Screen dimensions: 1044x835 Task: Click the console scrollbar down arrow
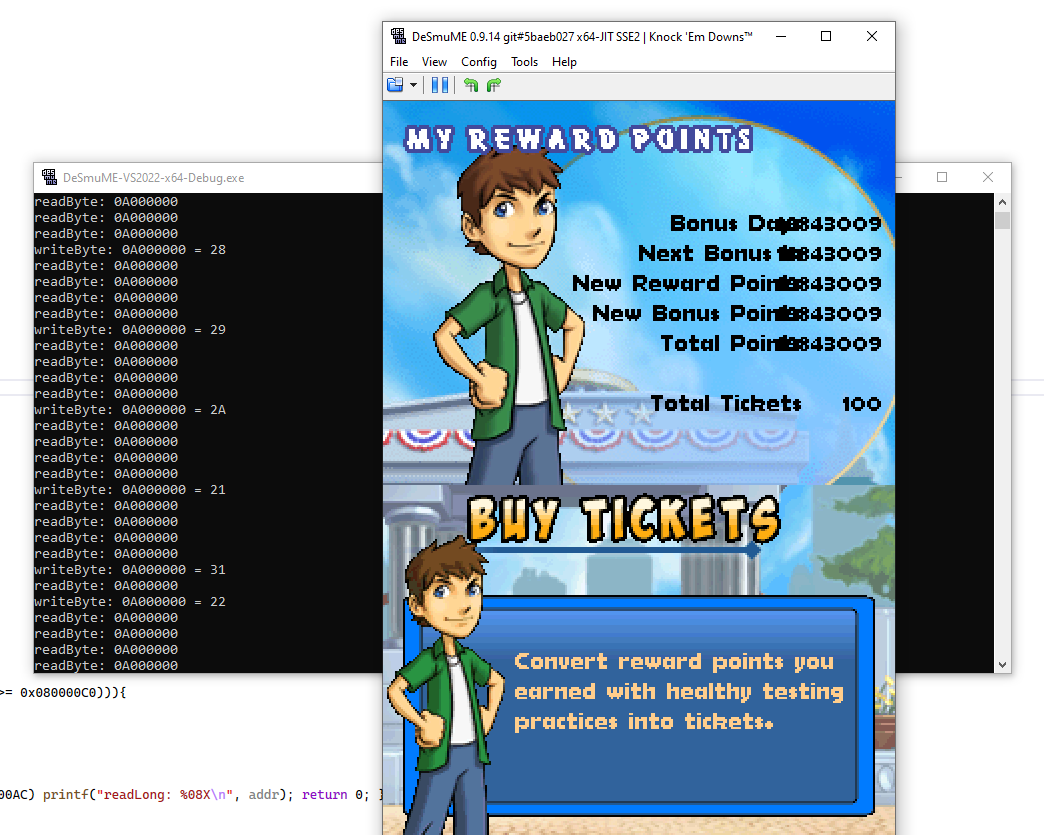(x=1002, y=665)
